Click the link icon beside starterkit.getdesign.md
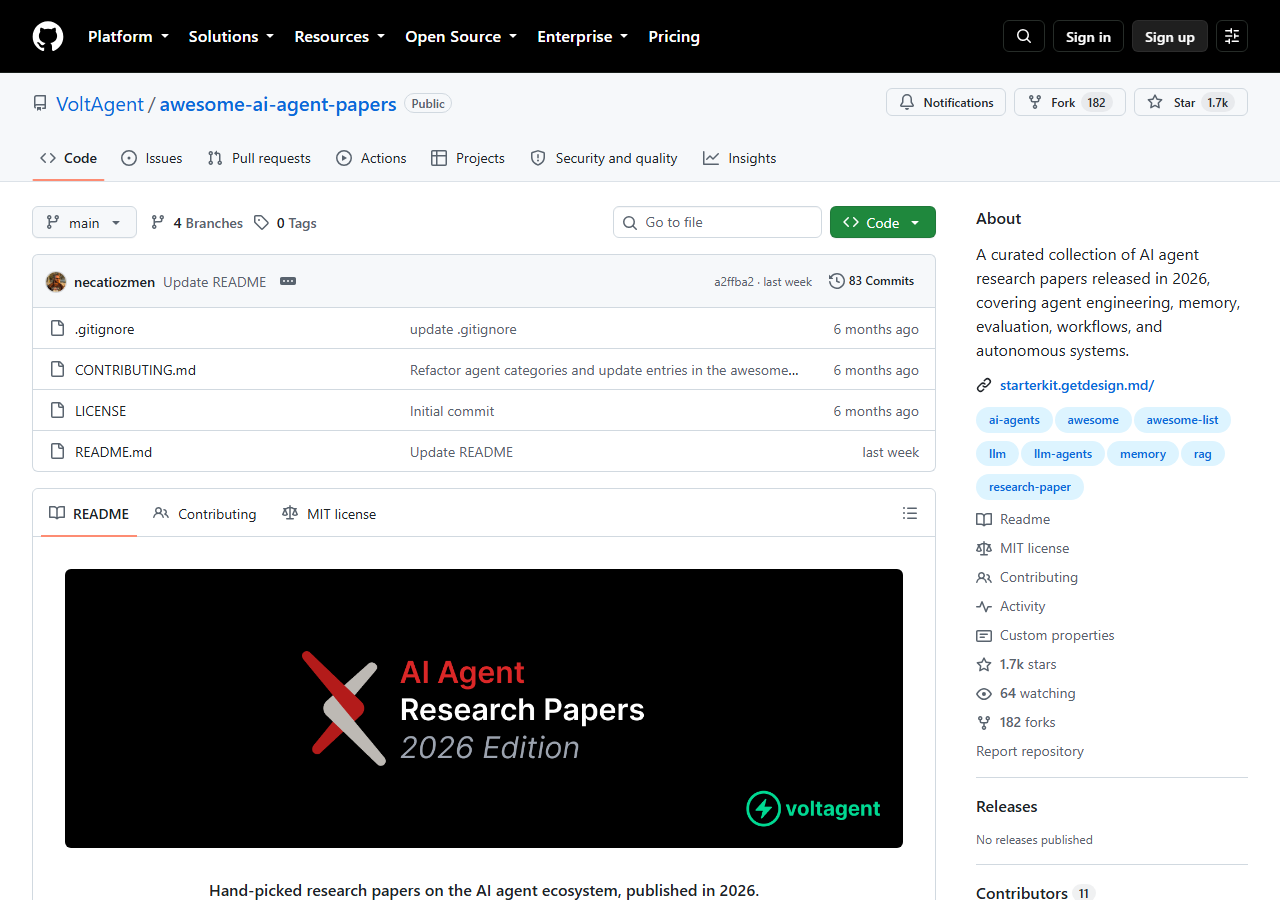The image size is (1280, 900). tap(984, 385)
